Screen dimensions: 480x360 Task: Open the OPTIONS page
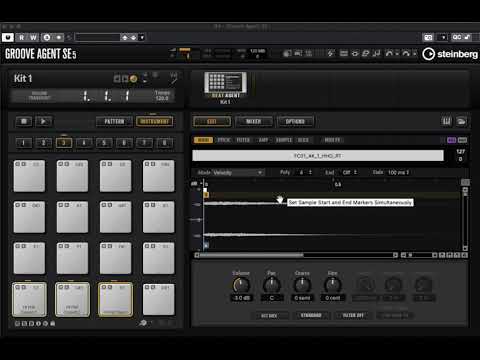(x=295, y=122)
